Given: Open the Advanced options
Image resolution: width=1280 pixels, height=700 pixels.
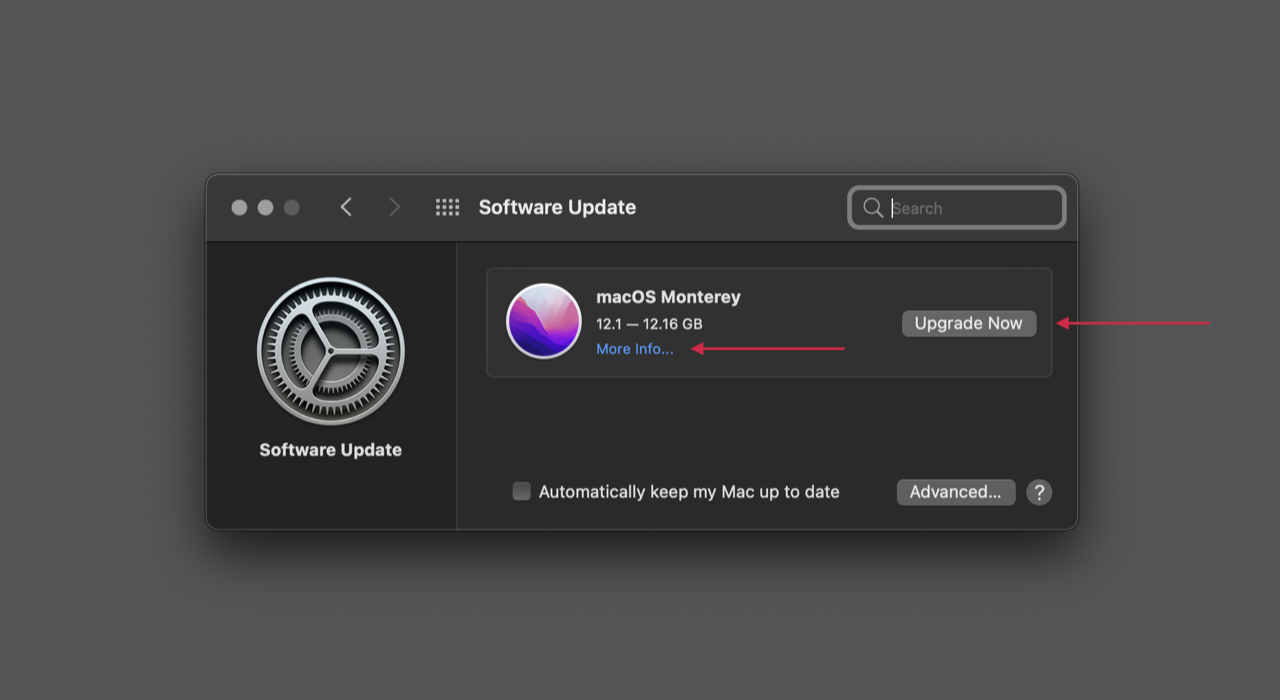Looking at the screenshot, I should coord(956,492).
